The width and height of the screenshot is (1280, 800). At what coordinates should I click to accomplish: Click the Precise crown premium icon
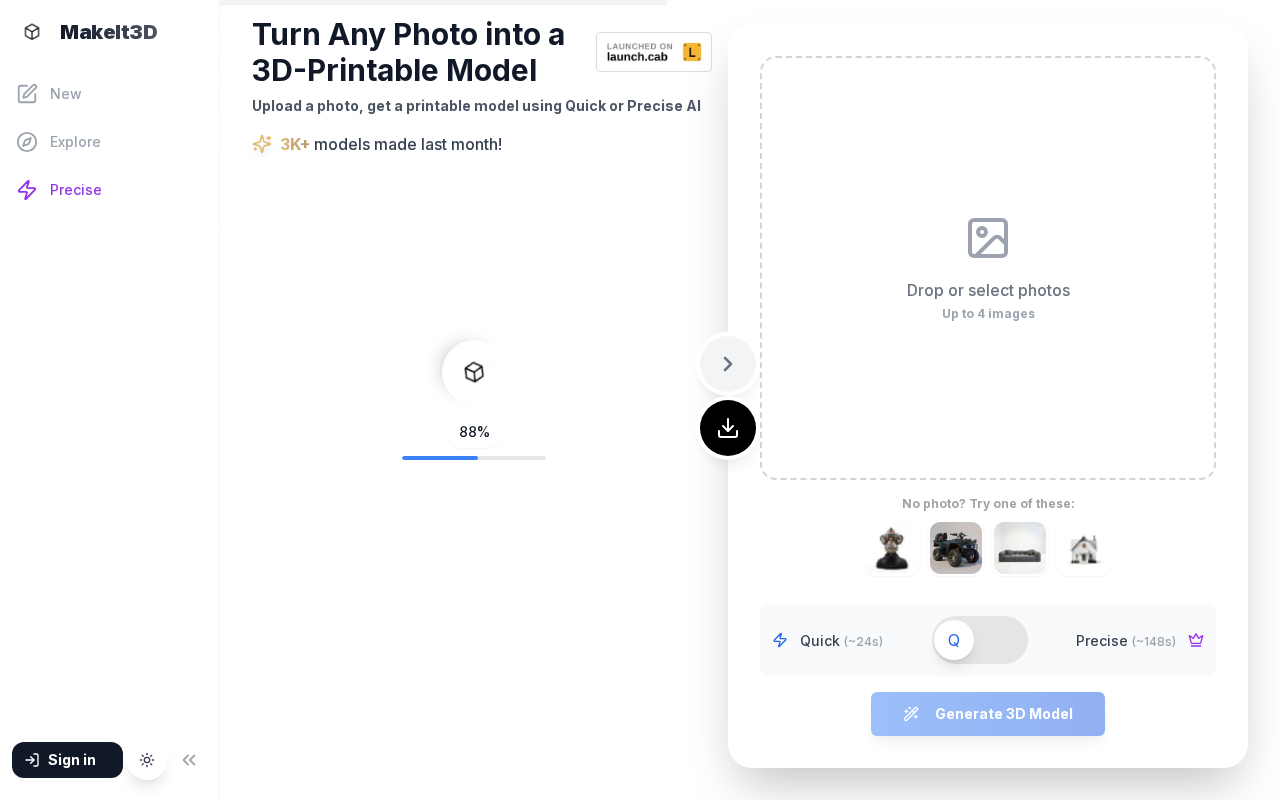pos(1196,641)
